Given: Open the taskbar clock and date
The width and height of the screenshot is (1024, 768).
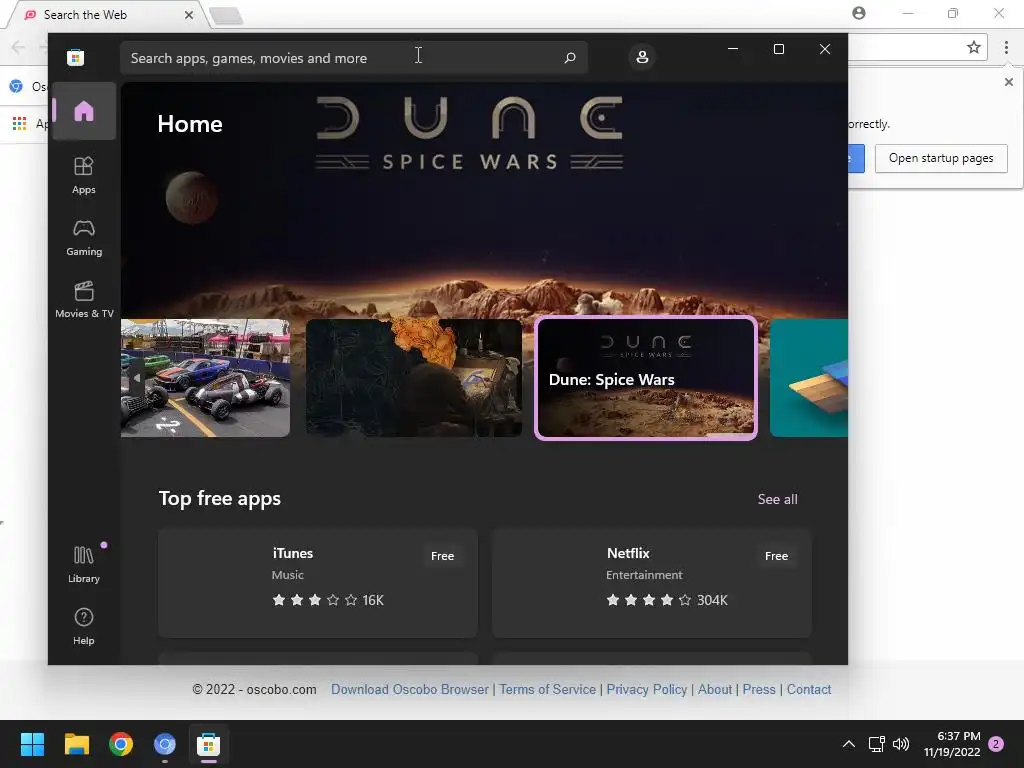Looking at the screenshot, I should [952, 744].
